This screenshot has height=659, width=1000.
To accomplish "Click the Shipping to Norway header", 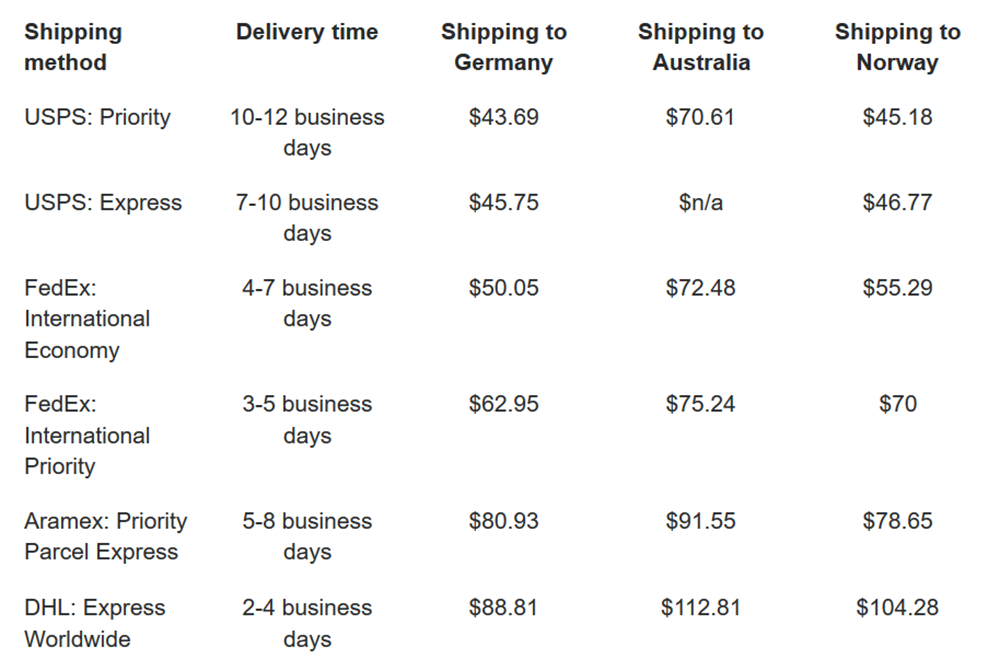I will coord(897,47).
